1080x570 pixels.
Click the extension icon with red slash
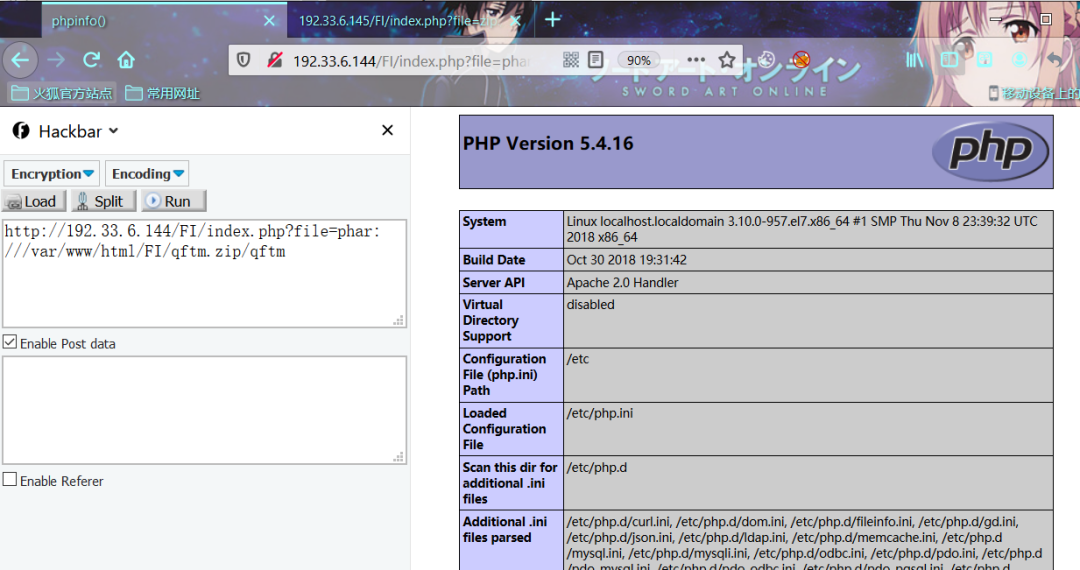[x=801, y=60]
